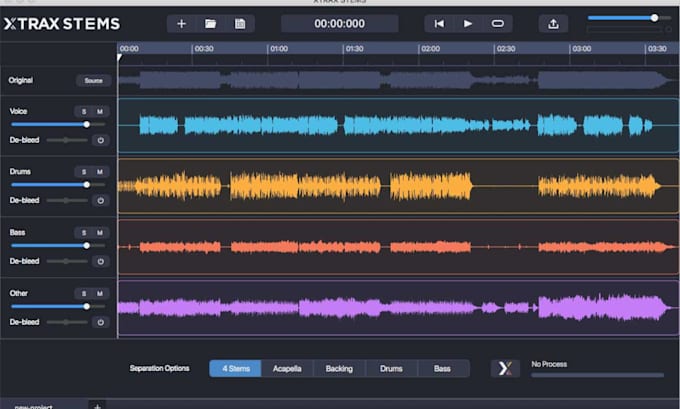Enable De-bleed power button for Drums
This screenshot has width=680, height=409.
click(x=101, y=200)
